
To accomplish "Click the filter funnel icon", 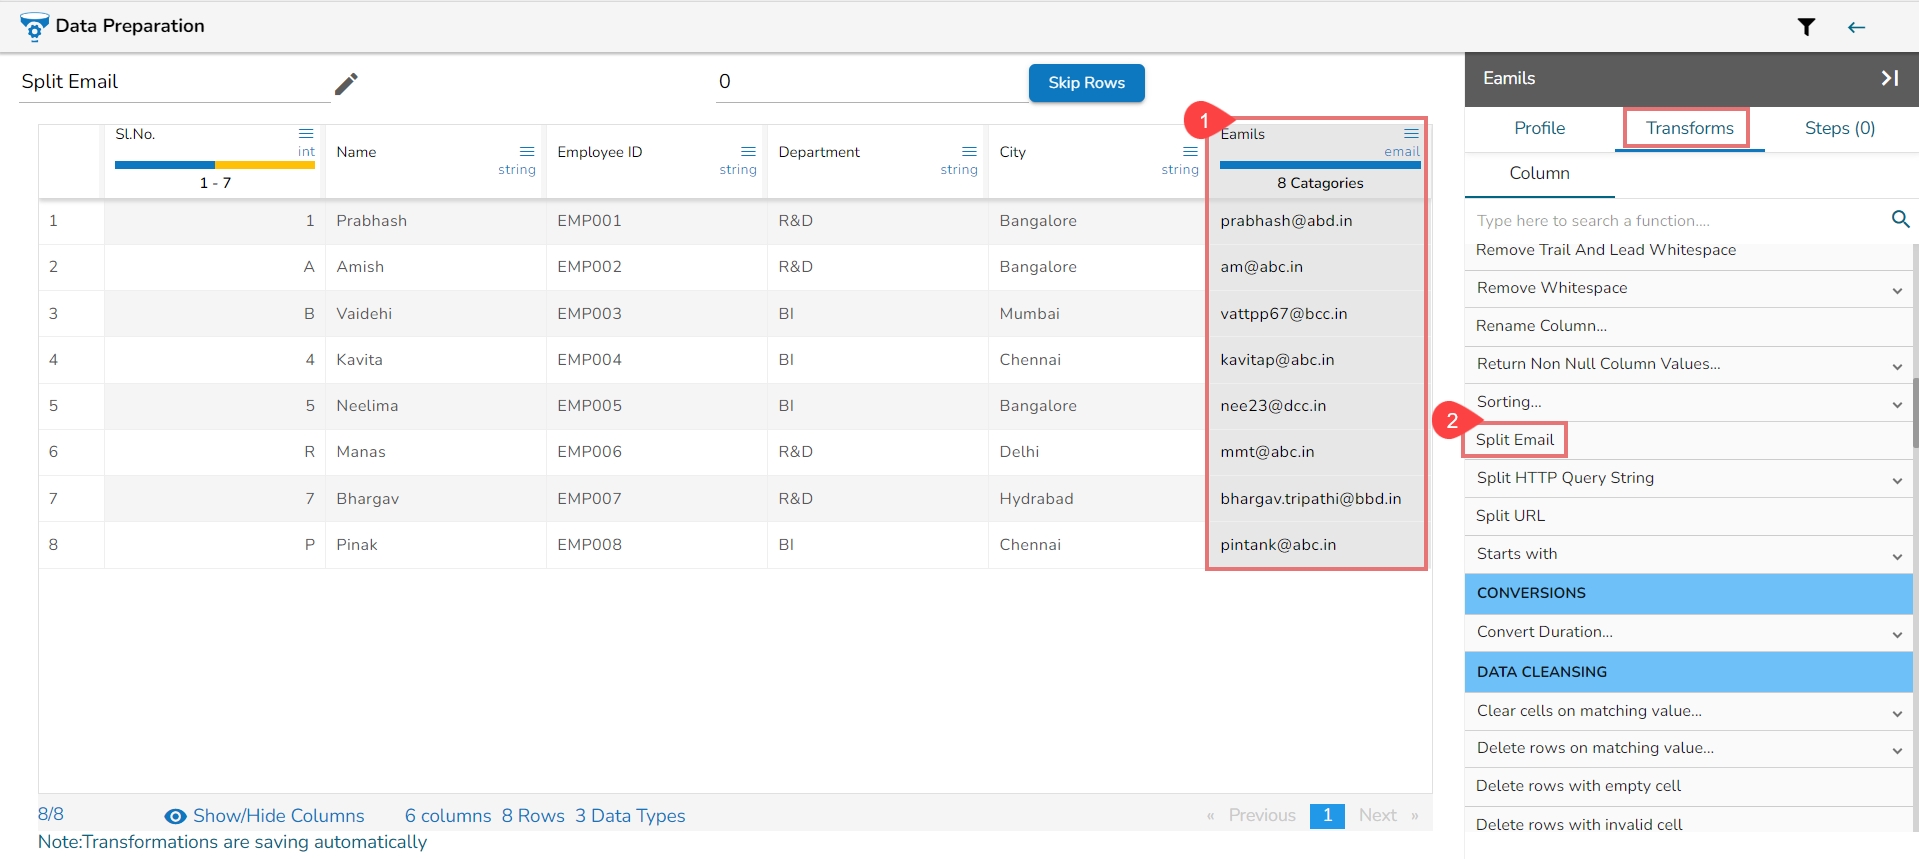I will pos(1806,27).
